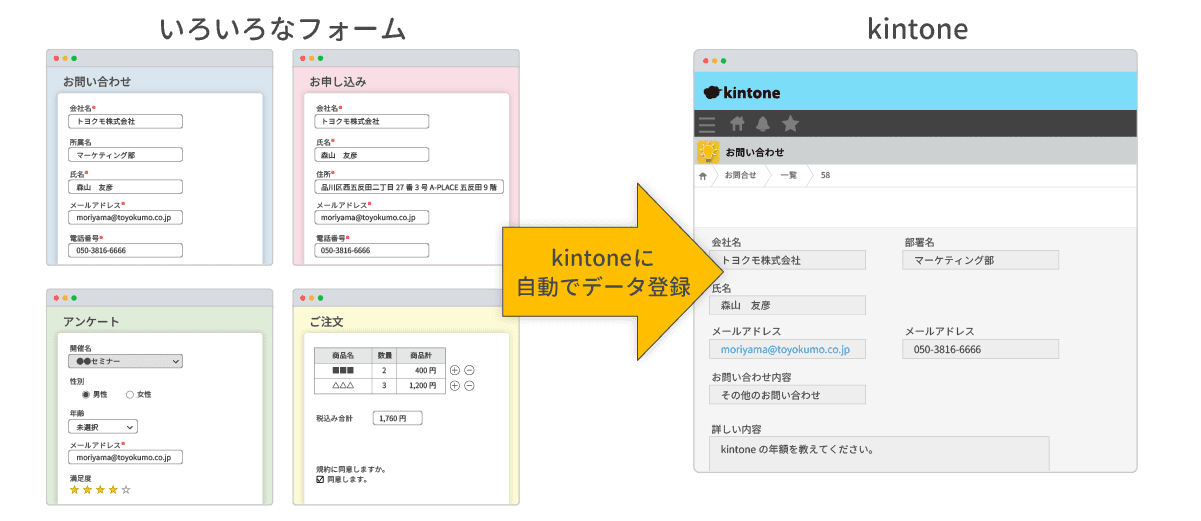Select the 女性 radio button
The height and width of the screenshot is (521, 1201).
(130, 394)
